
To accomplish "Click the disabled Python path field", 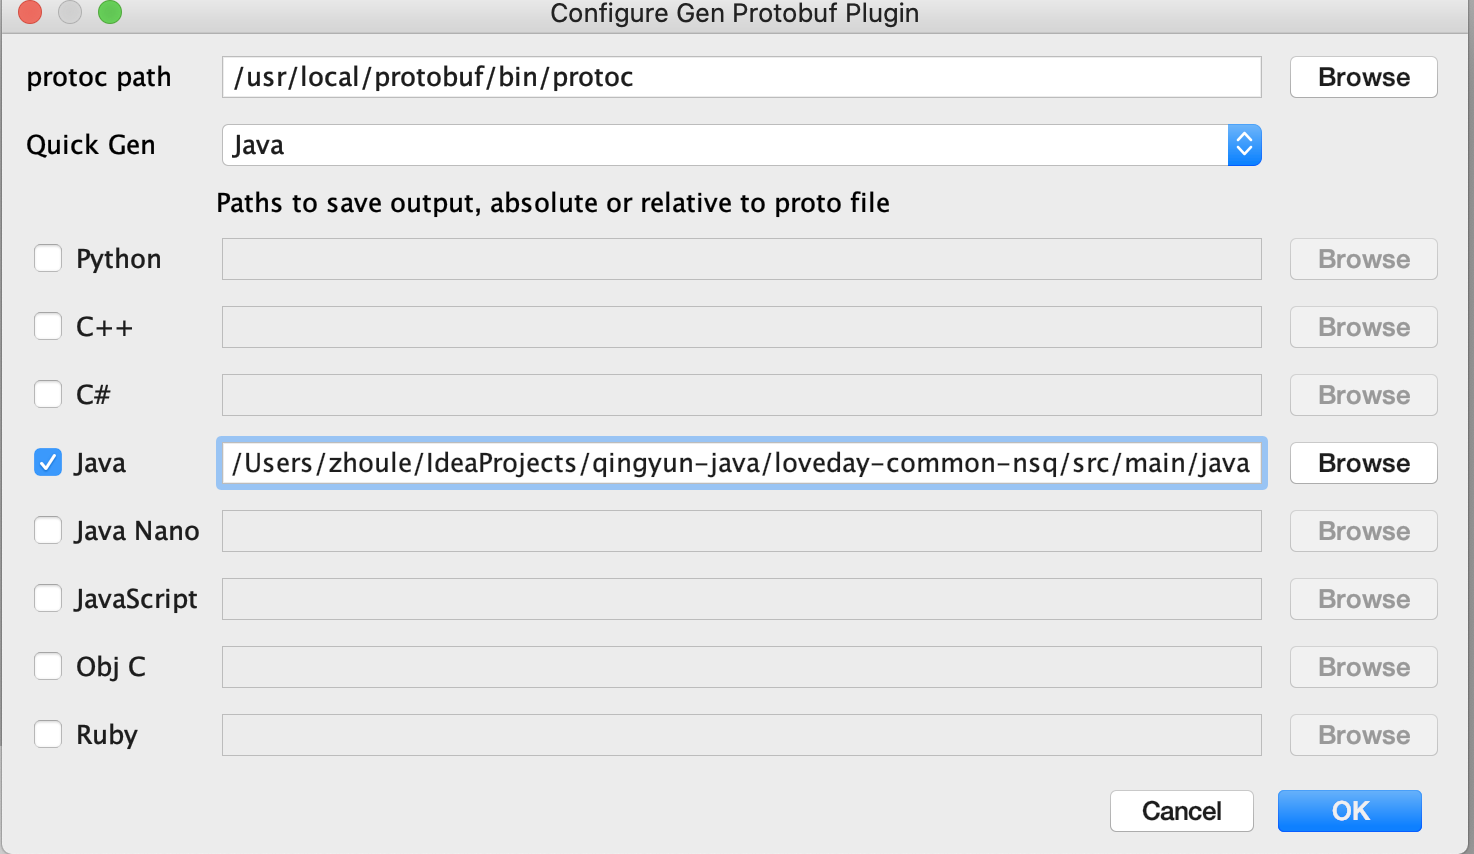I will (x=740, y=259).
